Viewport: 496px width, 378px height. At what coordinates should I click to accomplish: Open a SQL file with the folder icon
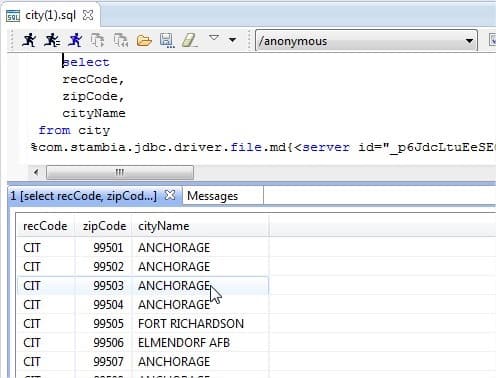[144, 41]
